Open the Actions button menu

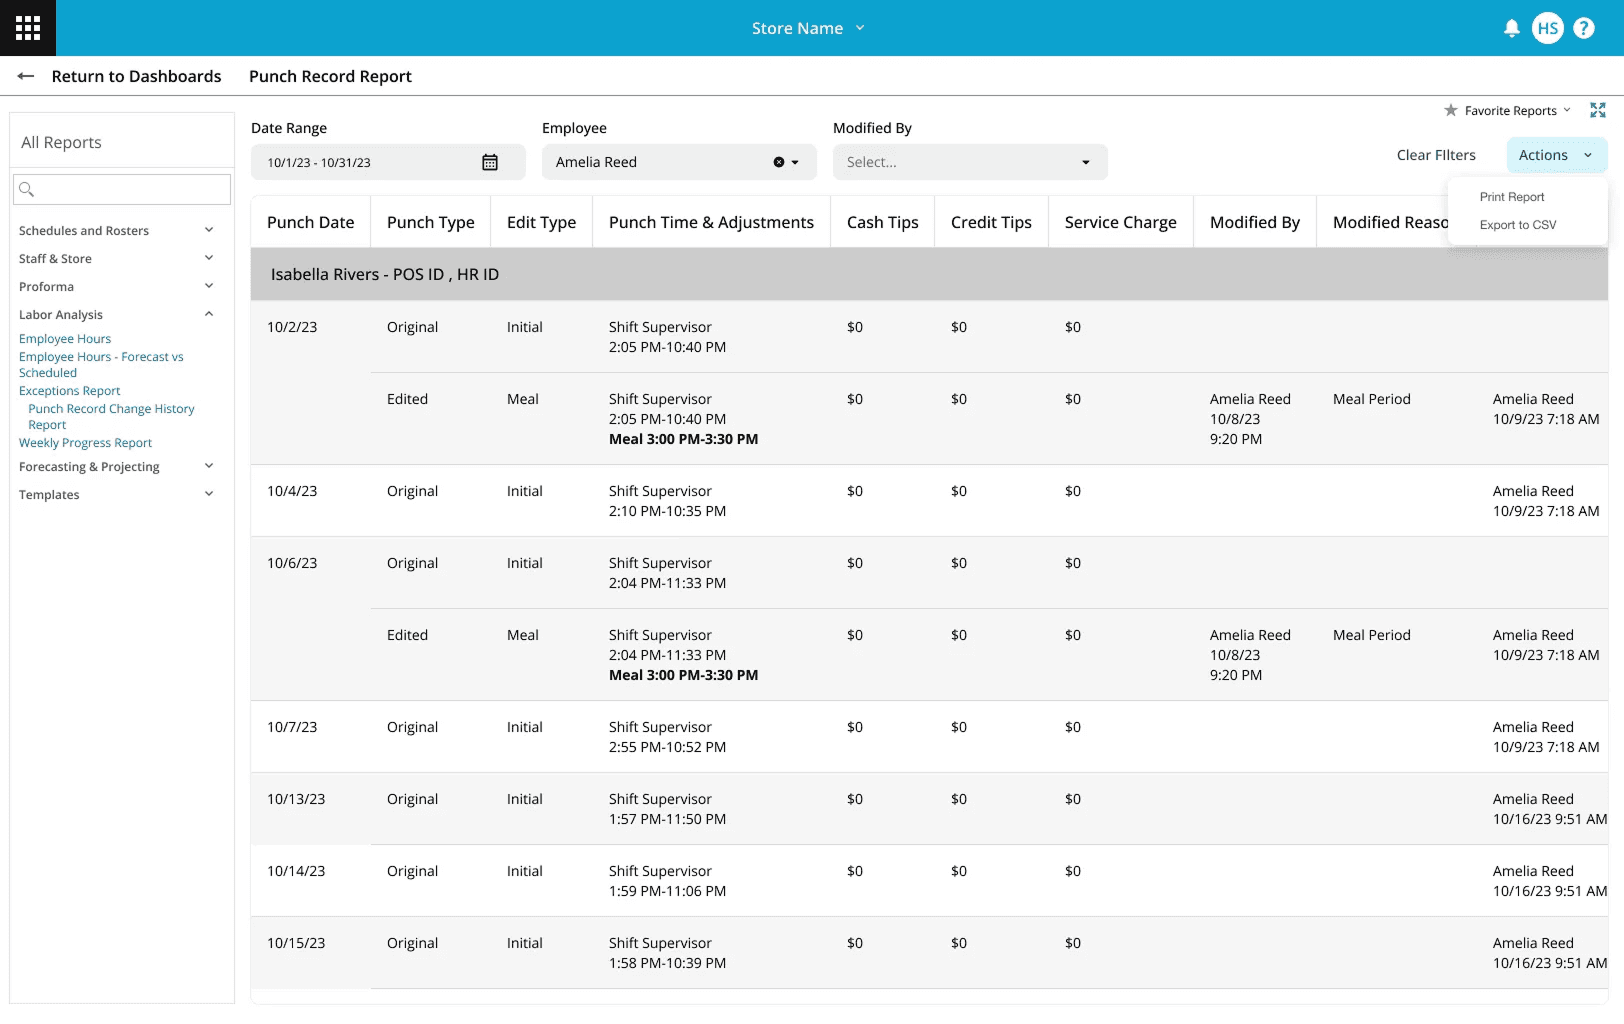[1557, 155]
